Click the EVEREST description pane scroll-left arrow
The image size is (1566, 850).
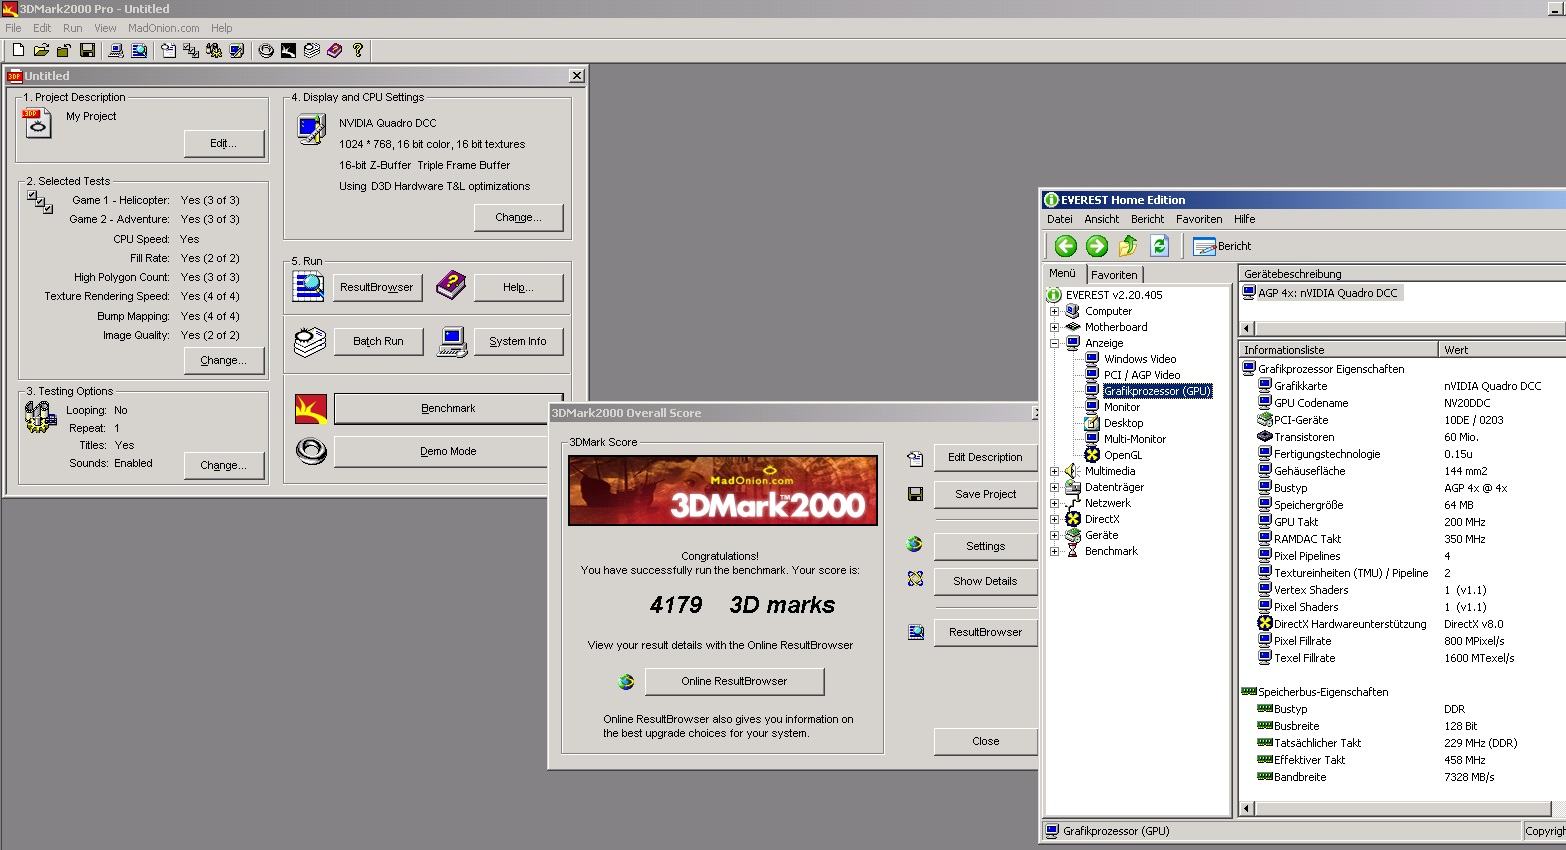point(1247,329)
